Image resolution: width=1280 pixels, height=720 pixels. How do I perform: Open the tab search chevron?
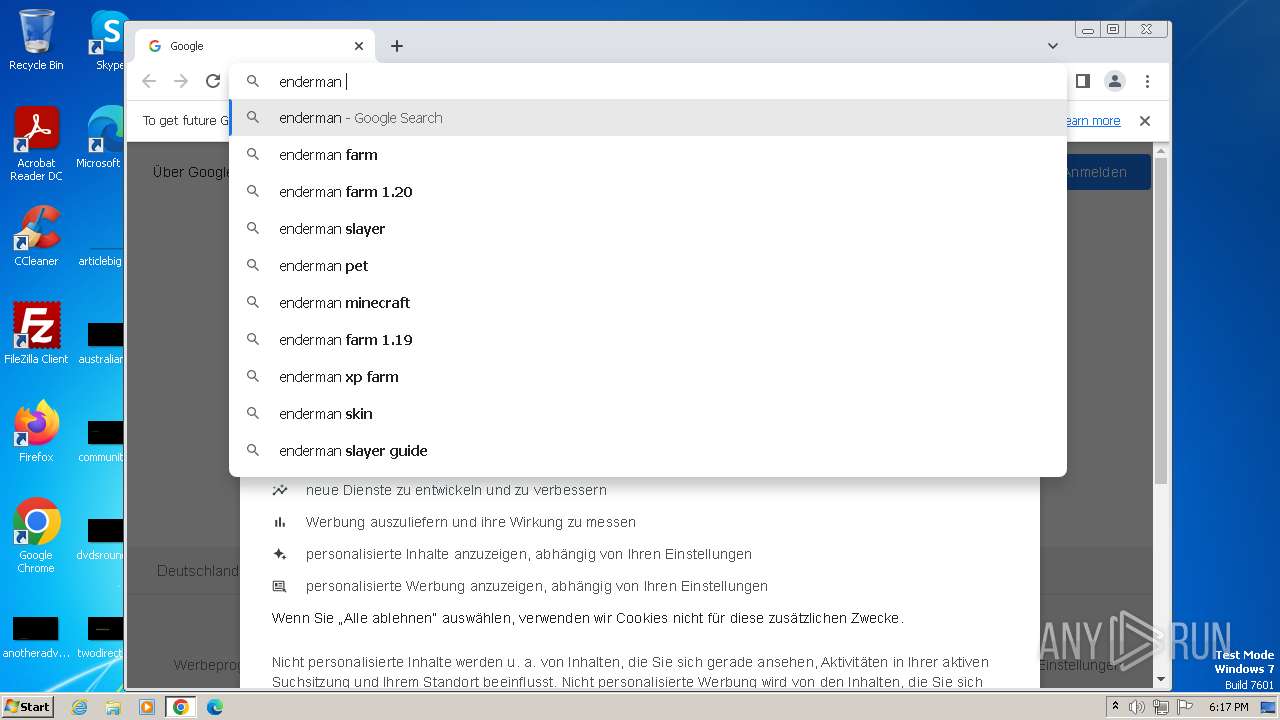pos(1053,46)
